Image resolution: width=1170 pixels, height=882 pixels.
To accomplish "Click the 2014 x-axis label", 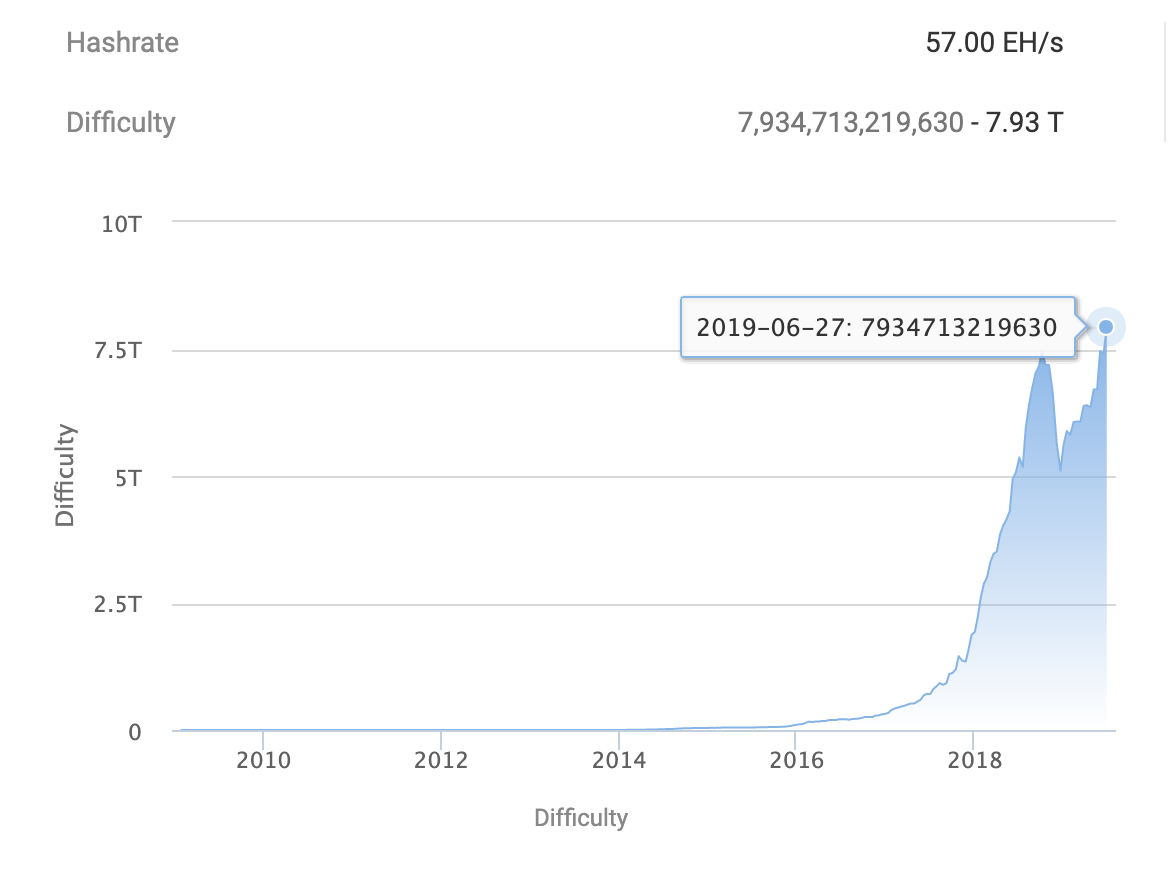I will point(619,762).
